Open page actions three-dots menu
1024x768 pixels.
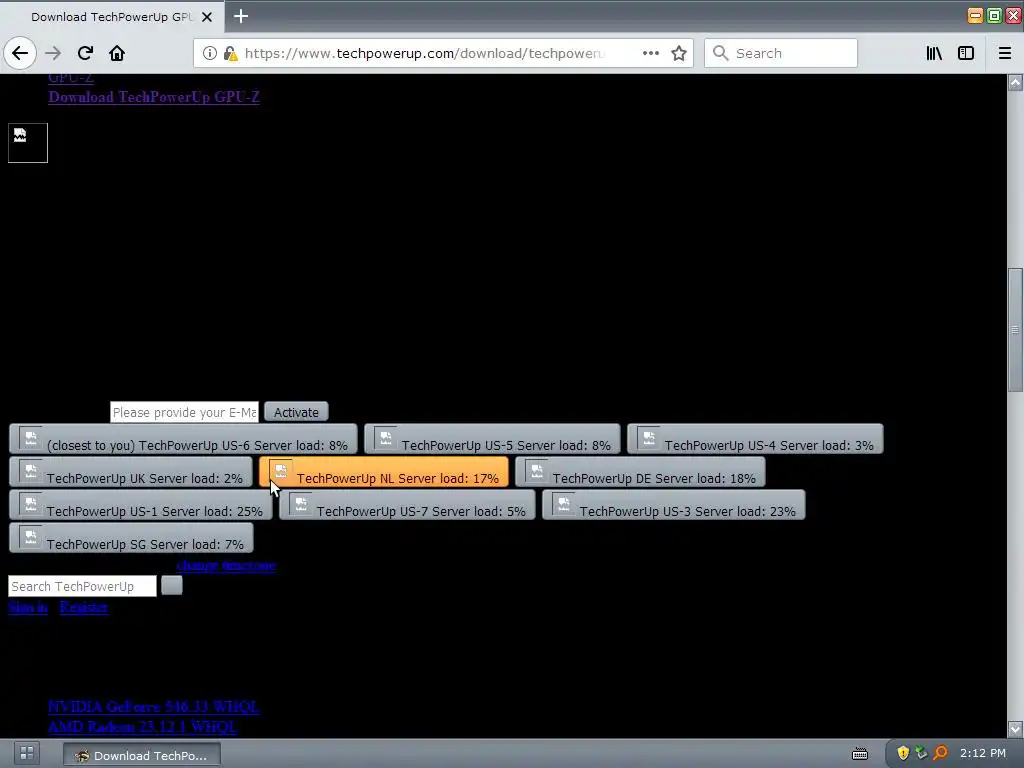pos(650,53)
